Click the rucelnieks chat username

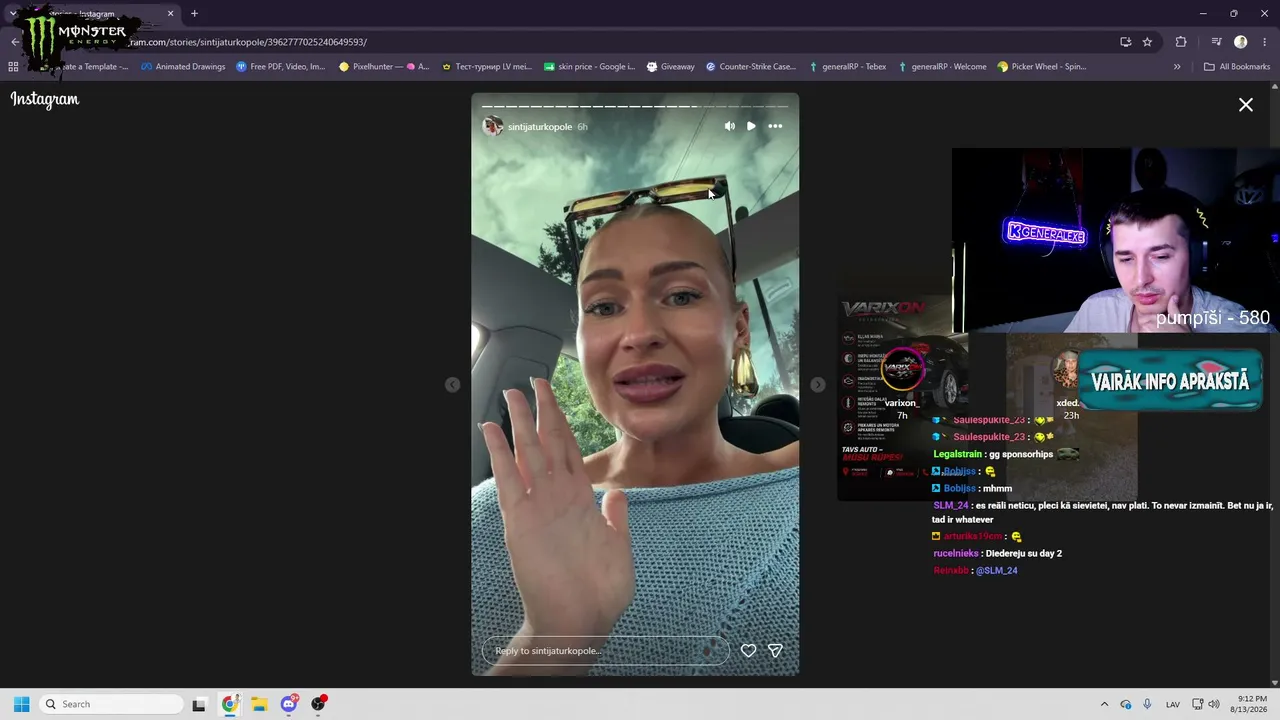pos(956,553)
